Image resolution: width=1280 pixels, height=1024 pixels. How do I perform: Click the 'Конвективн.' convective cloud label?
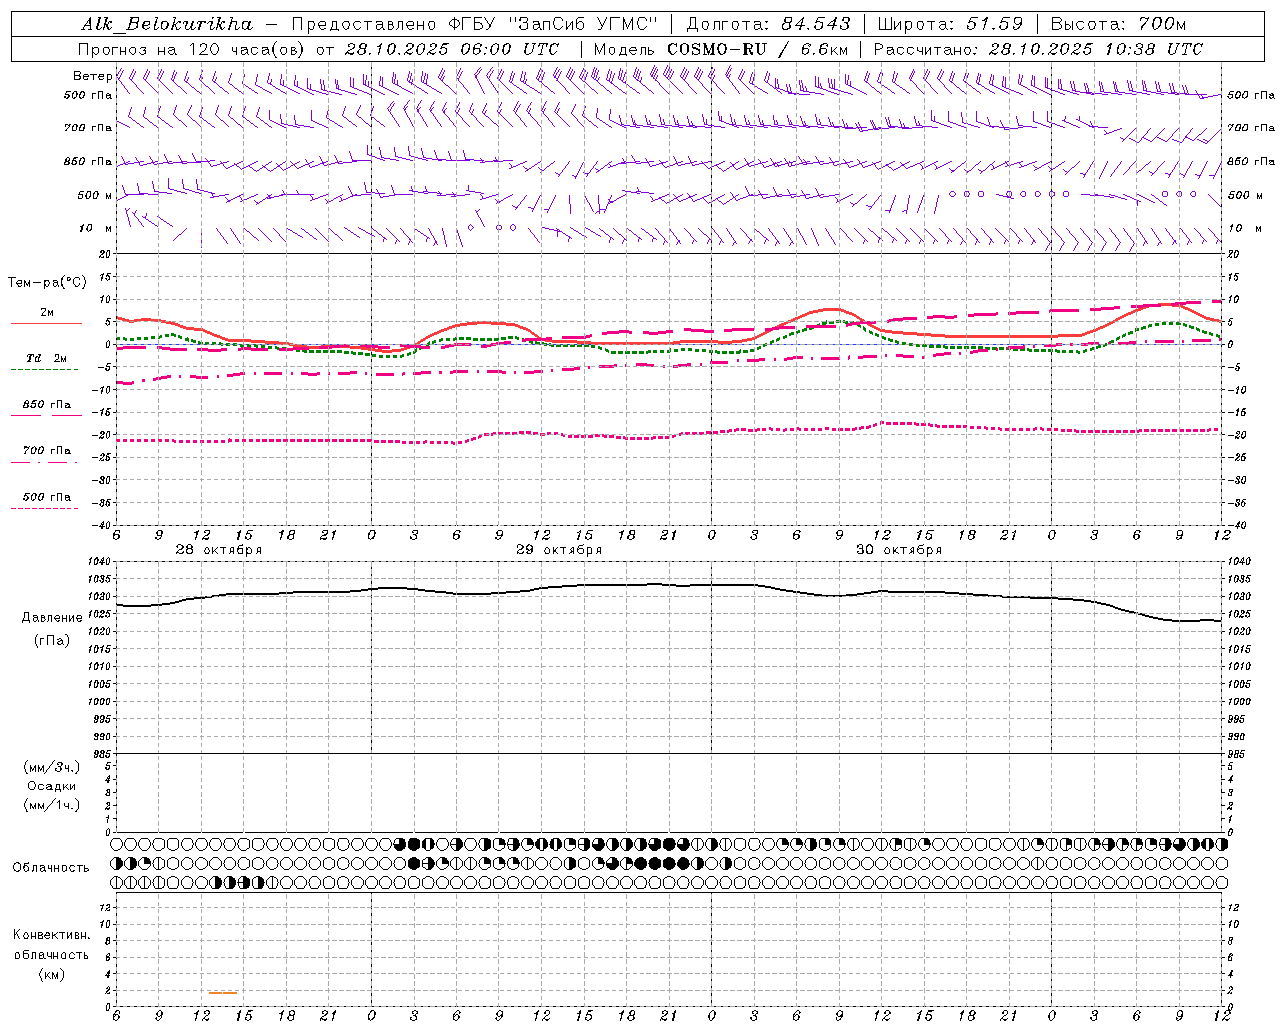pyautogui.click(x=51, y=935)
